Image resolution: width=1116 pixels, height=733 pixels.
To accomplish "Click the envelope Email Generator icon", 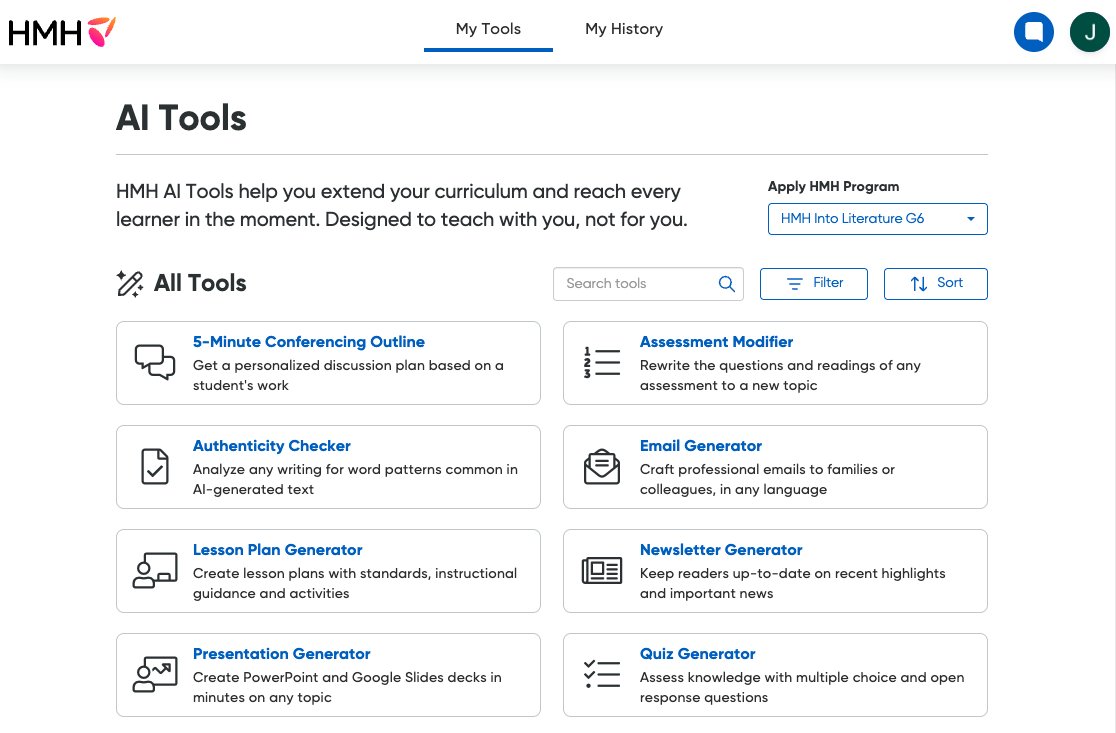I will pos(601,467).
